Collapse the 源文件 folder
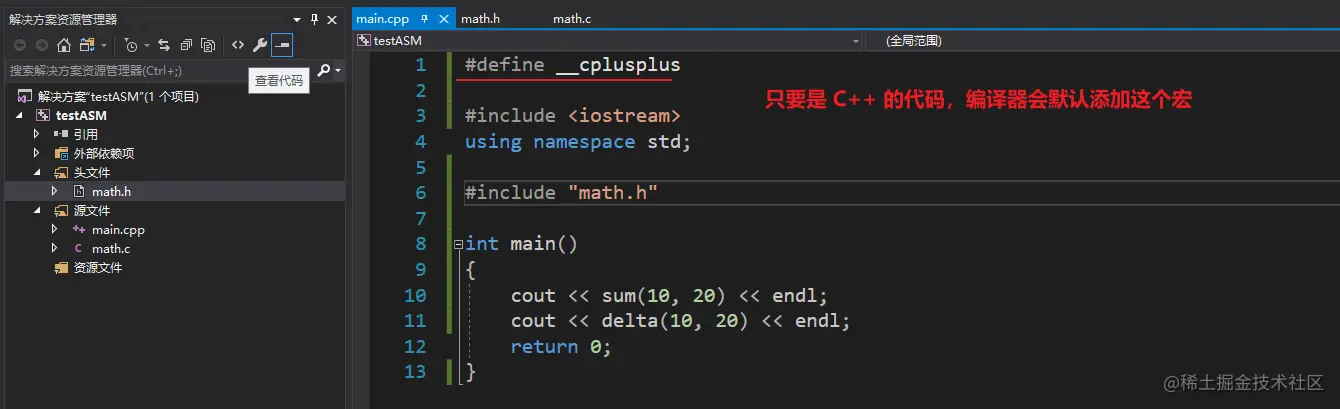 coord(37,210)
